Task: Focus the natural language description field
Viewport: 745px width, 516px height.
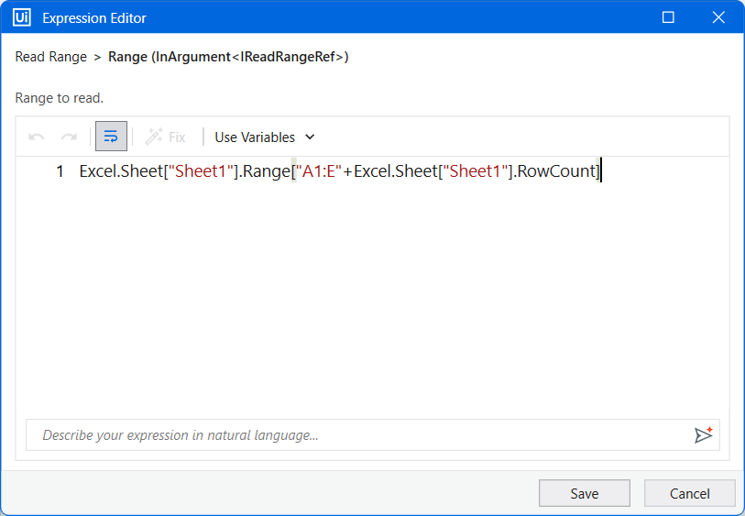Action: click(359, 435)
